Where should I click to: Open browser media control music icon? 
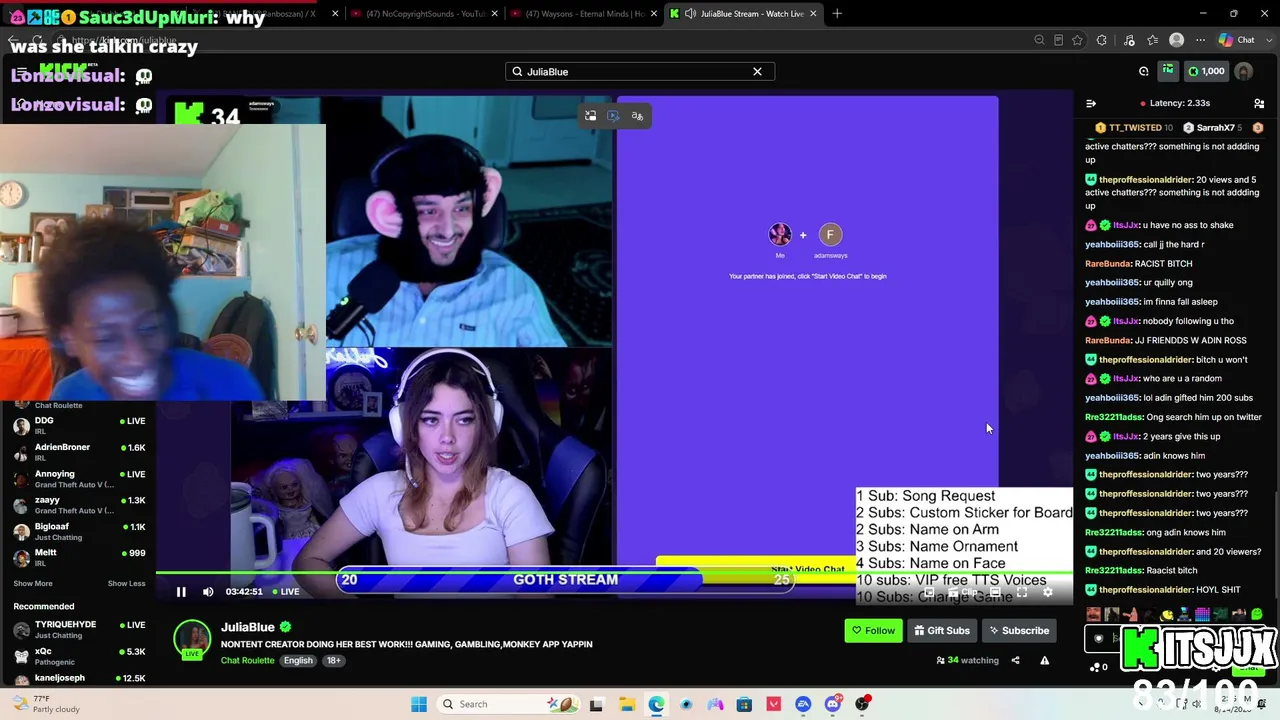(1129, 40)
